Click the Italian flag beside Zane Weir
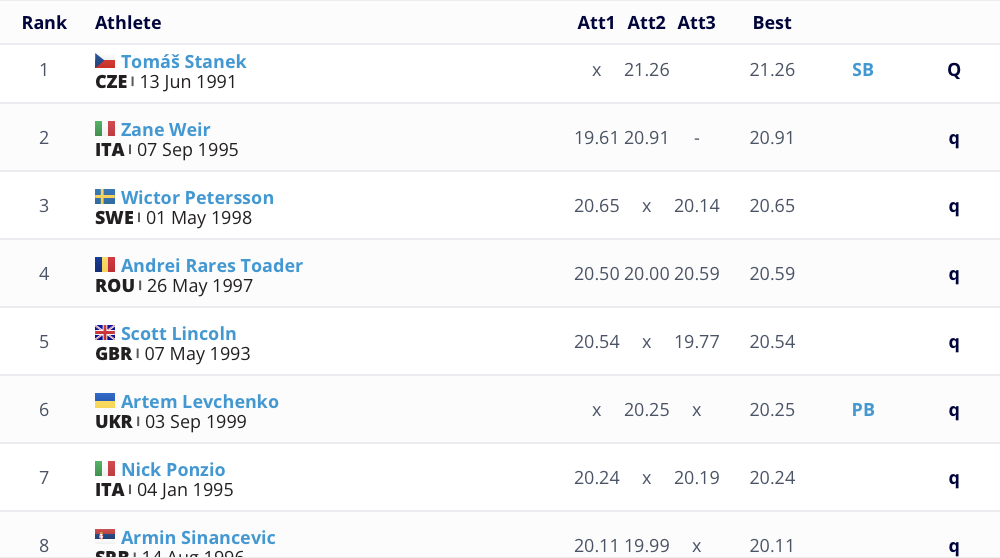The height and width of the screenshot is (558, 1000). tap(105, 129)
